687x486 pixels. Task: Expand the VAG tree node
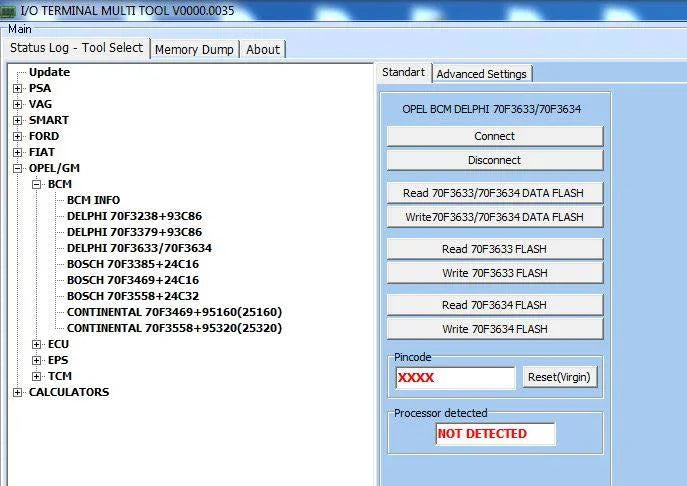point(17,104)
